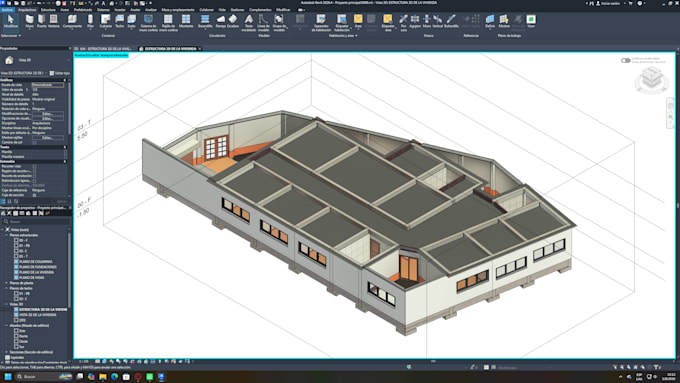Open PLANO DE FUNDACIONES view

[x=38, y=267]
